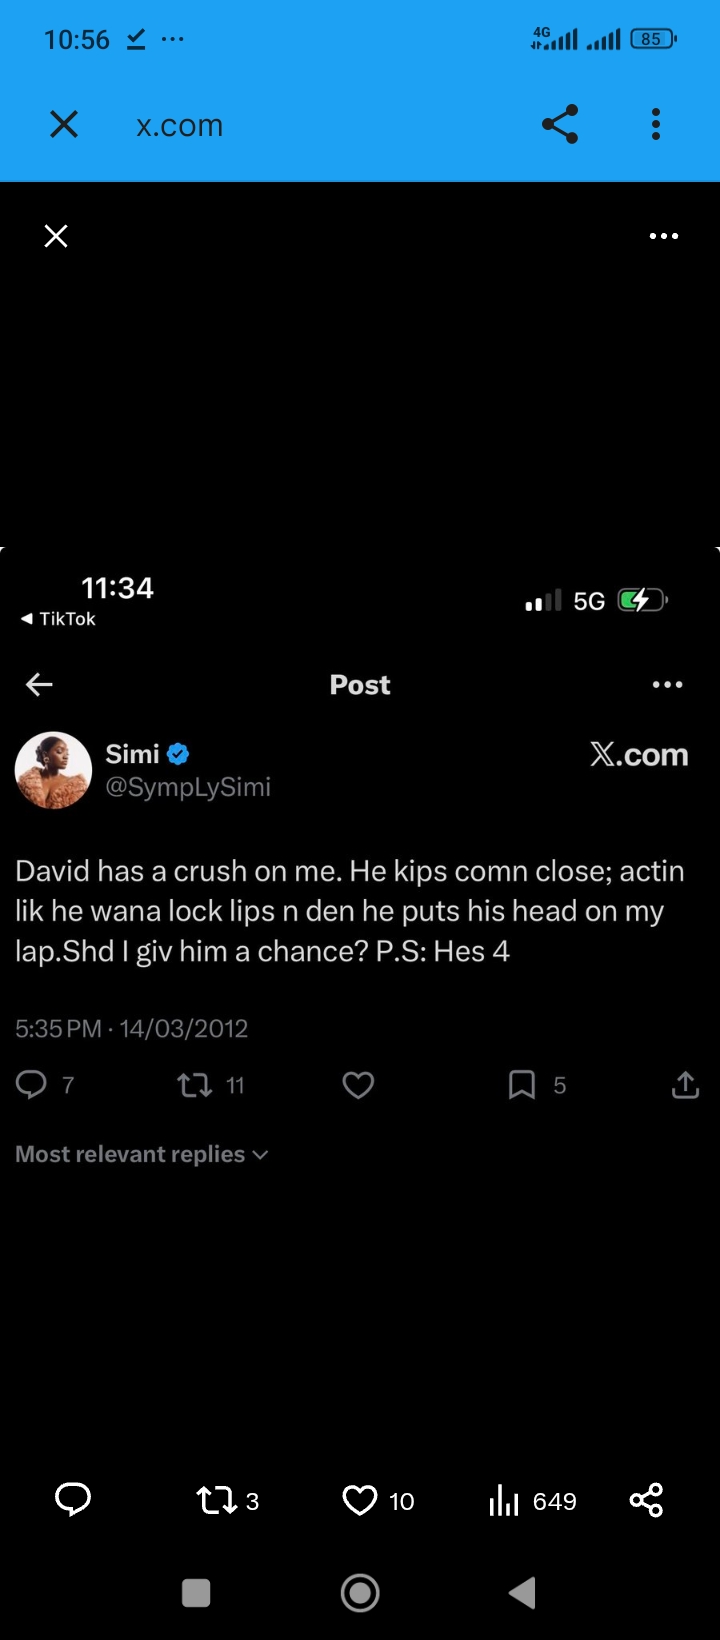Tap the bookmark icon in screenshot
The image size is (720, 1640).
pos(522,1085)
